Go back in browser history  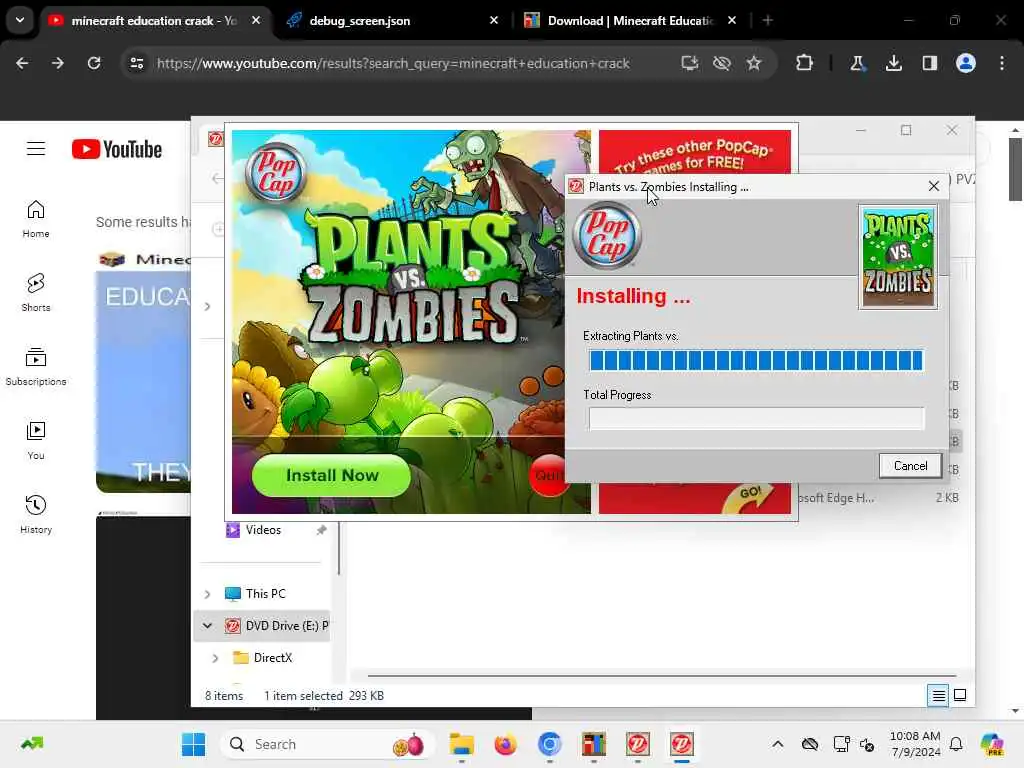coord(22,63)
